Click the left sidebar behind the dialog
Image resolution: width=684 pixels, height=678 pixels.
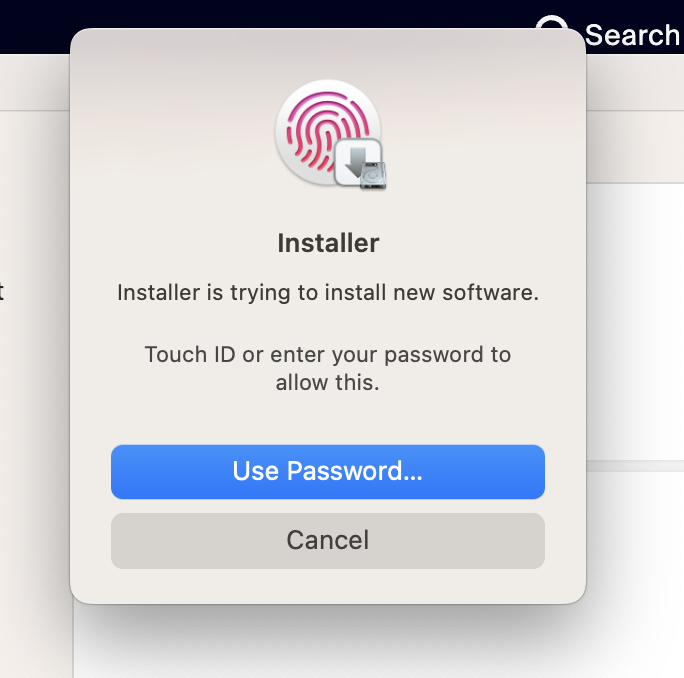35,450
